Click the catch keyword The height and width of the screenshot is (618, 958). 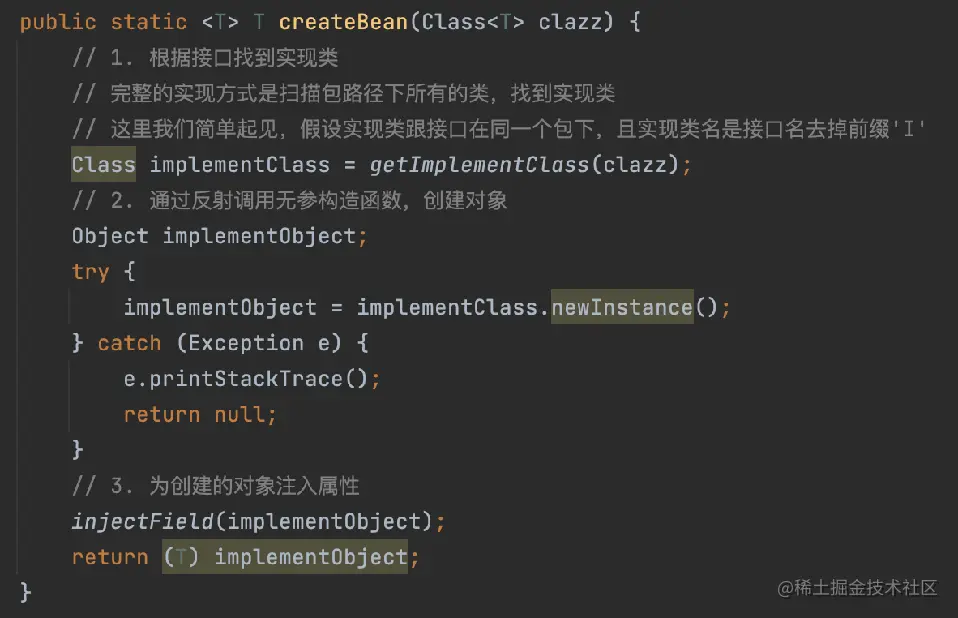pyautogui.click(x=130, y=343)
